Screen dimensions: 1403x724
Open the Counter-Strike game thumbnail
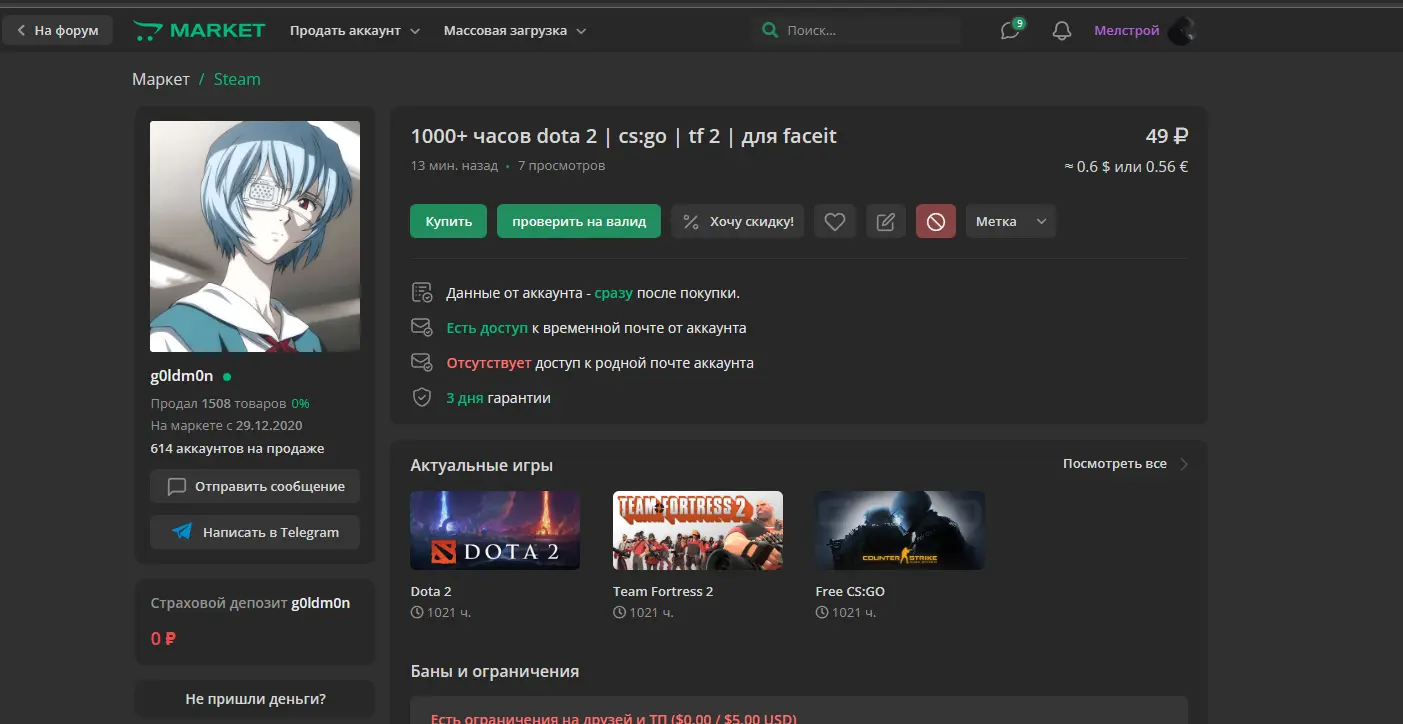click(900, 530)
